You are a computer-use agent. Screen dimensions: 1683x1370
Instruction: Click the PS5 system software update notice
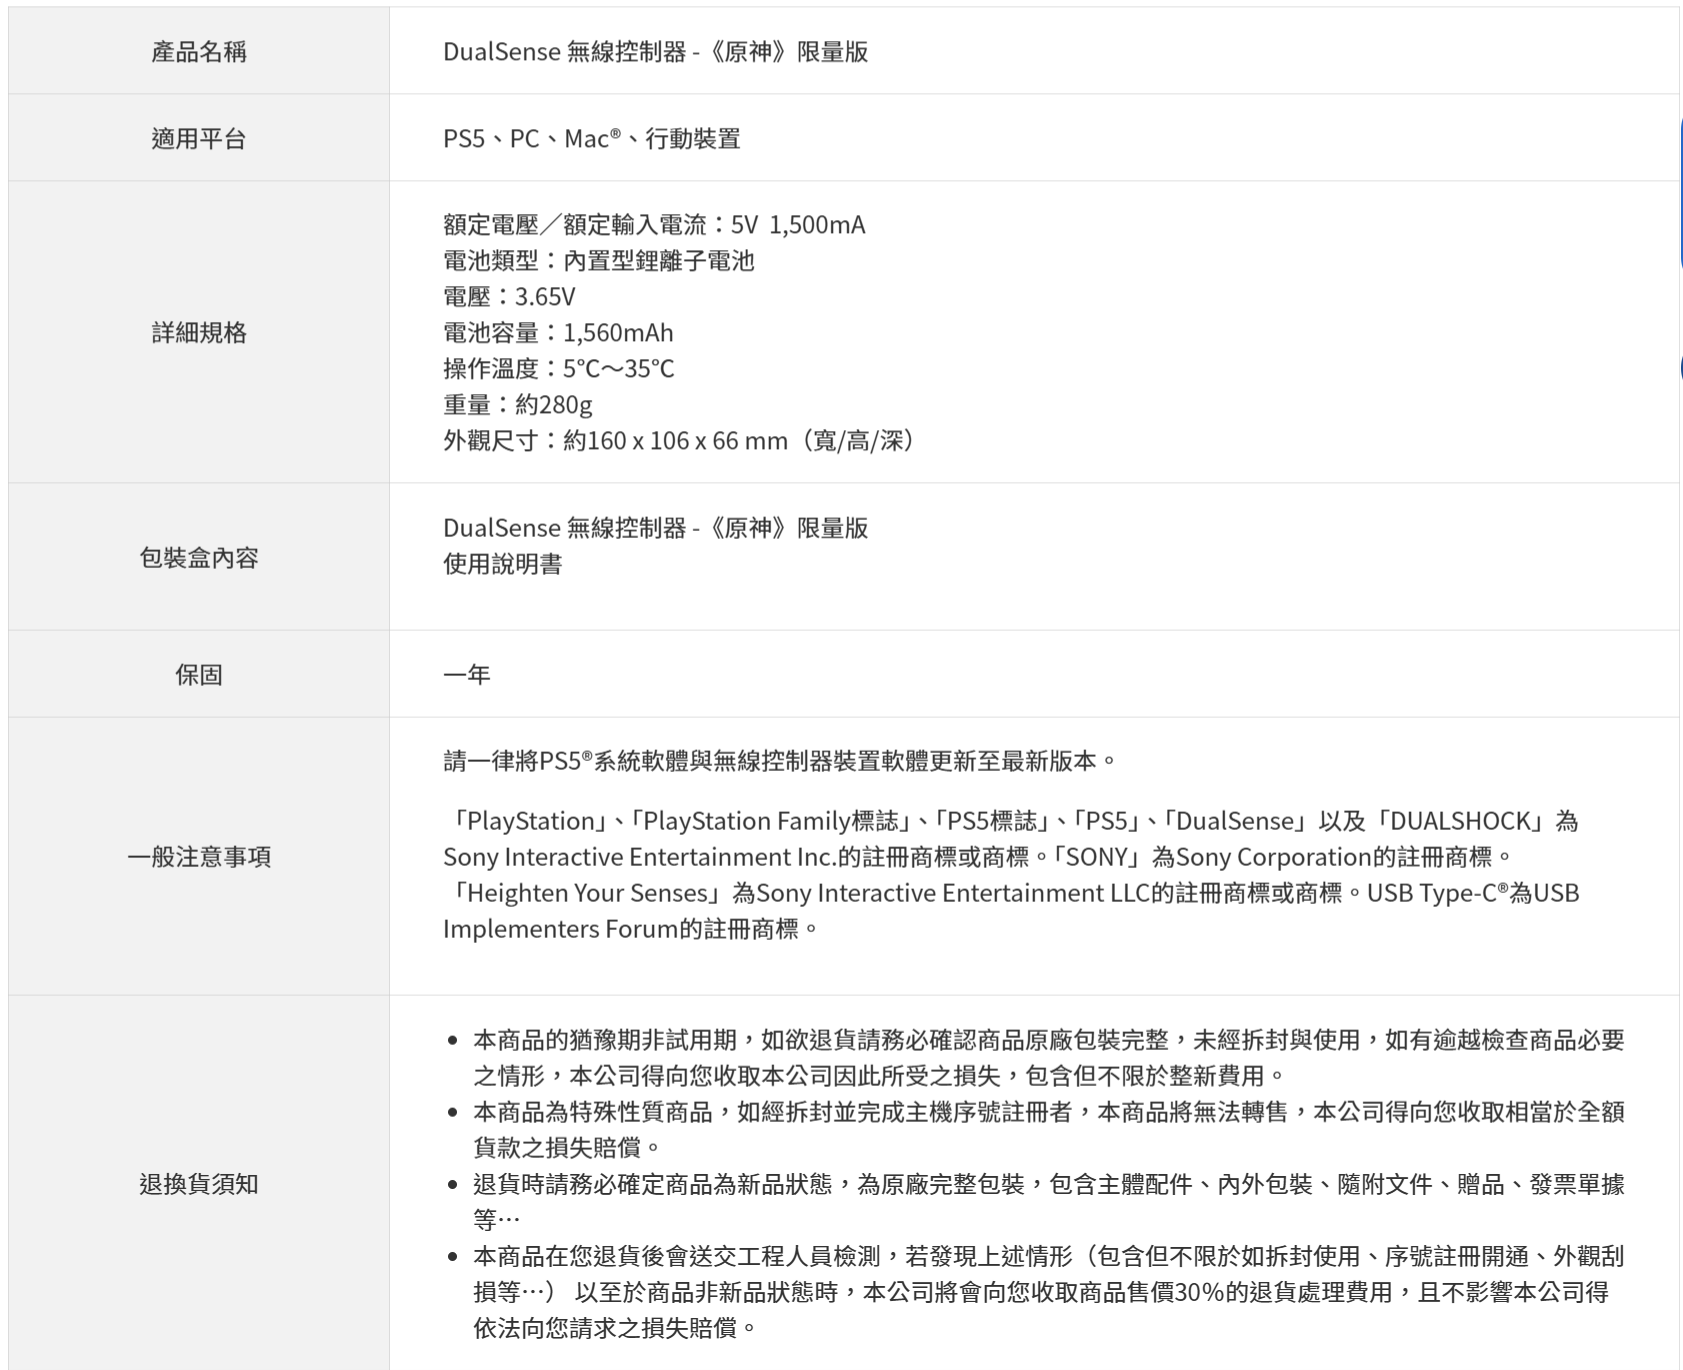point(780,761)
